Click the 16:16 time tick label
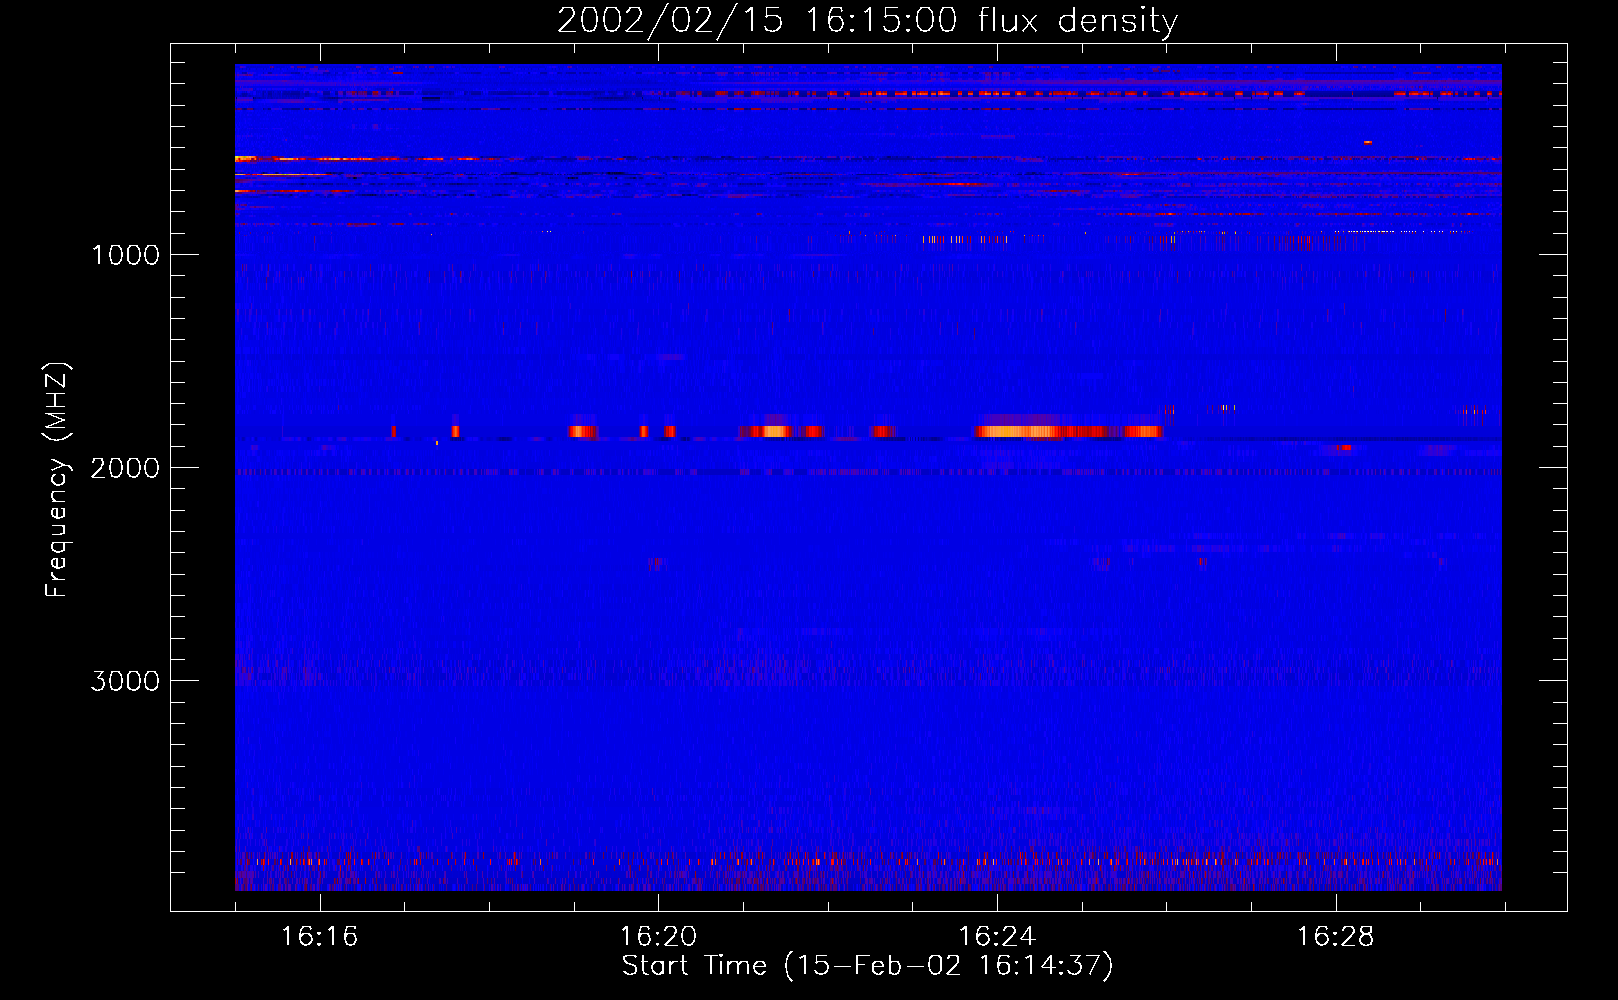 pyautogui.click(x=319, y=937)
